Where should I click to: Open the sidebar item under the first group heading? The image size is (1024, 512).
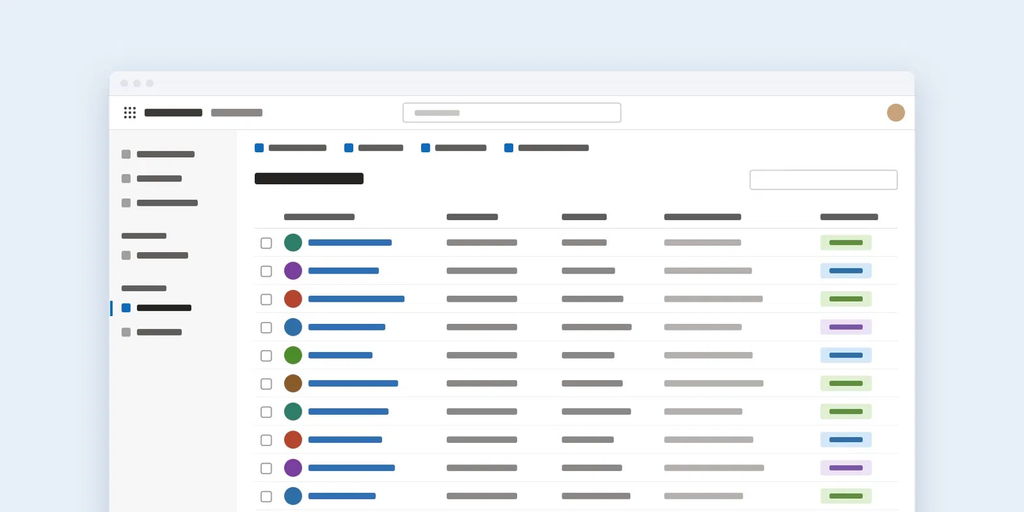(x=155, y=255)
